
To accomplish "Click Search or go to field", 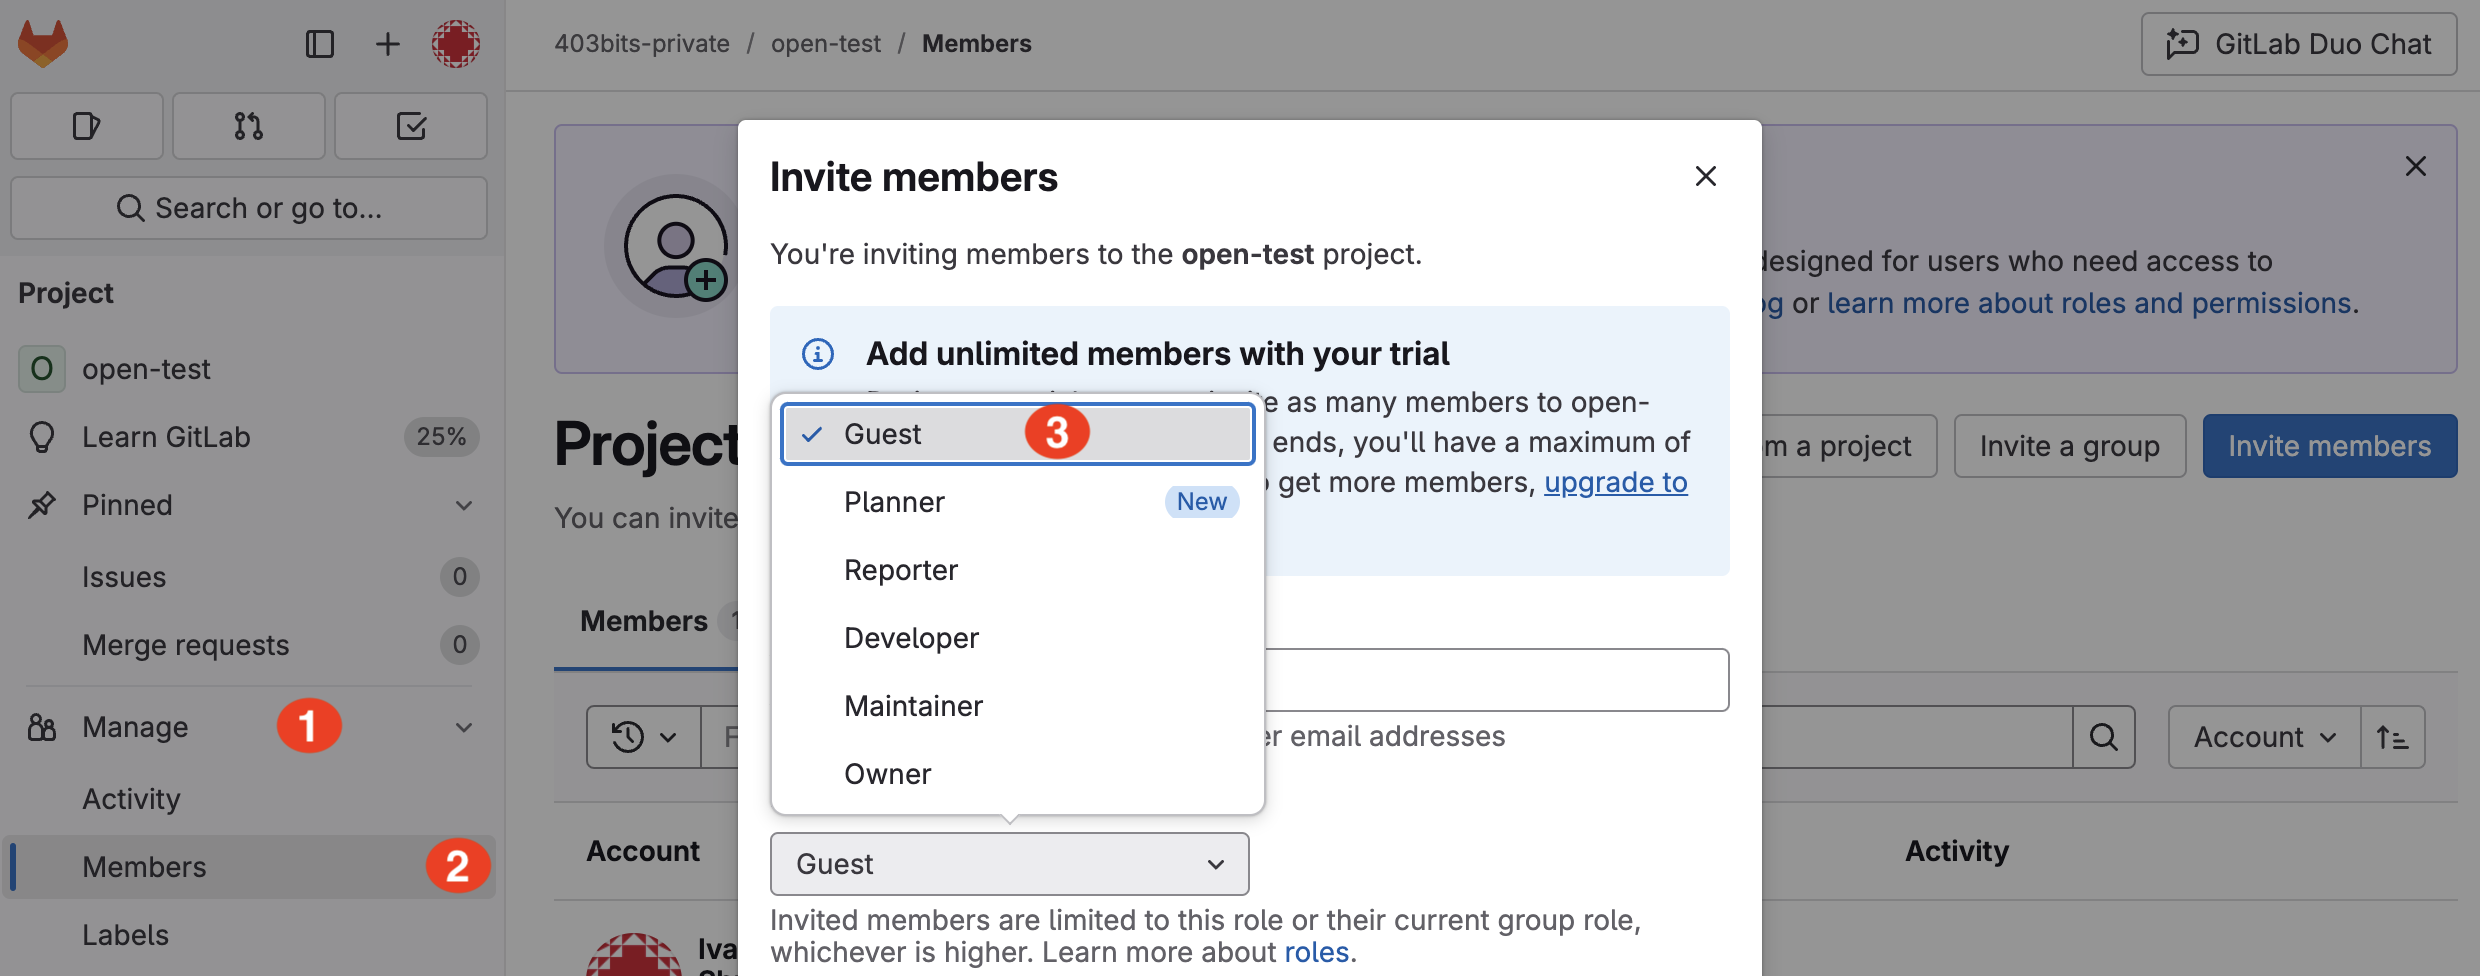I will pyautogui.click(x=249, y=208).
